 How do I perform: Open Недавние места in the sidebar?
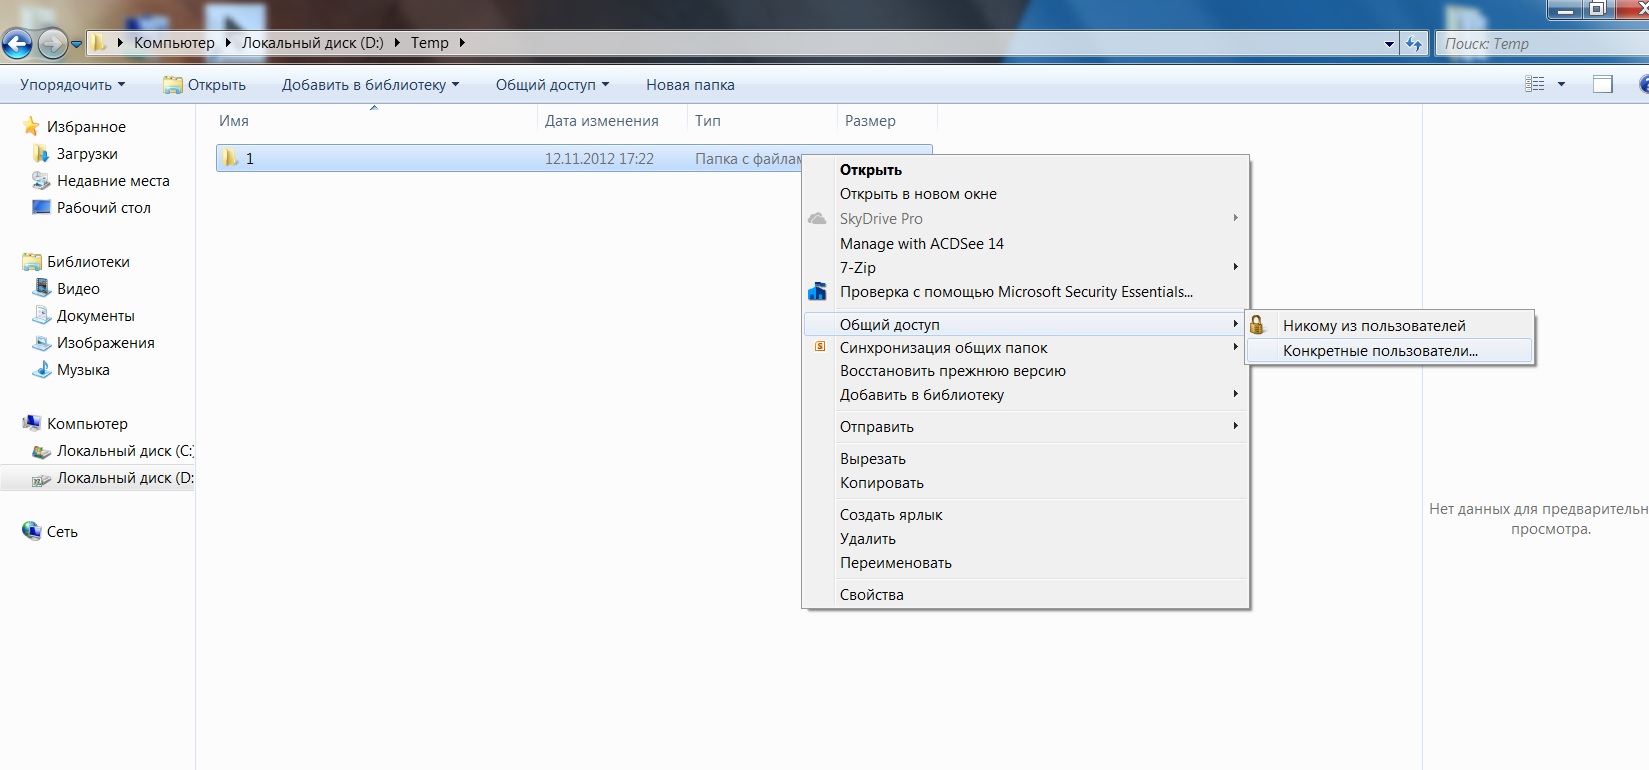pos(113,181)
